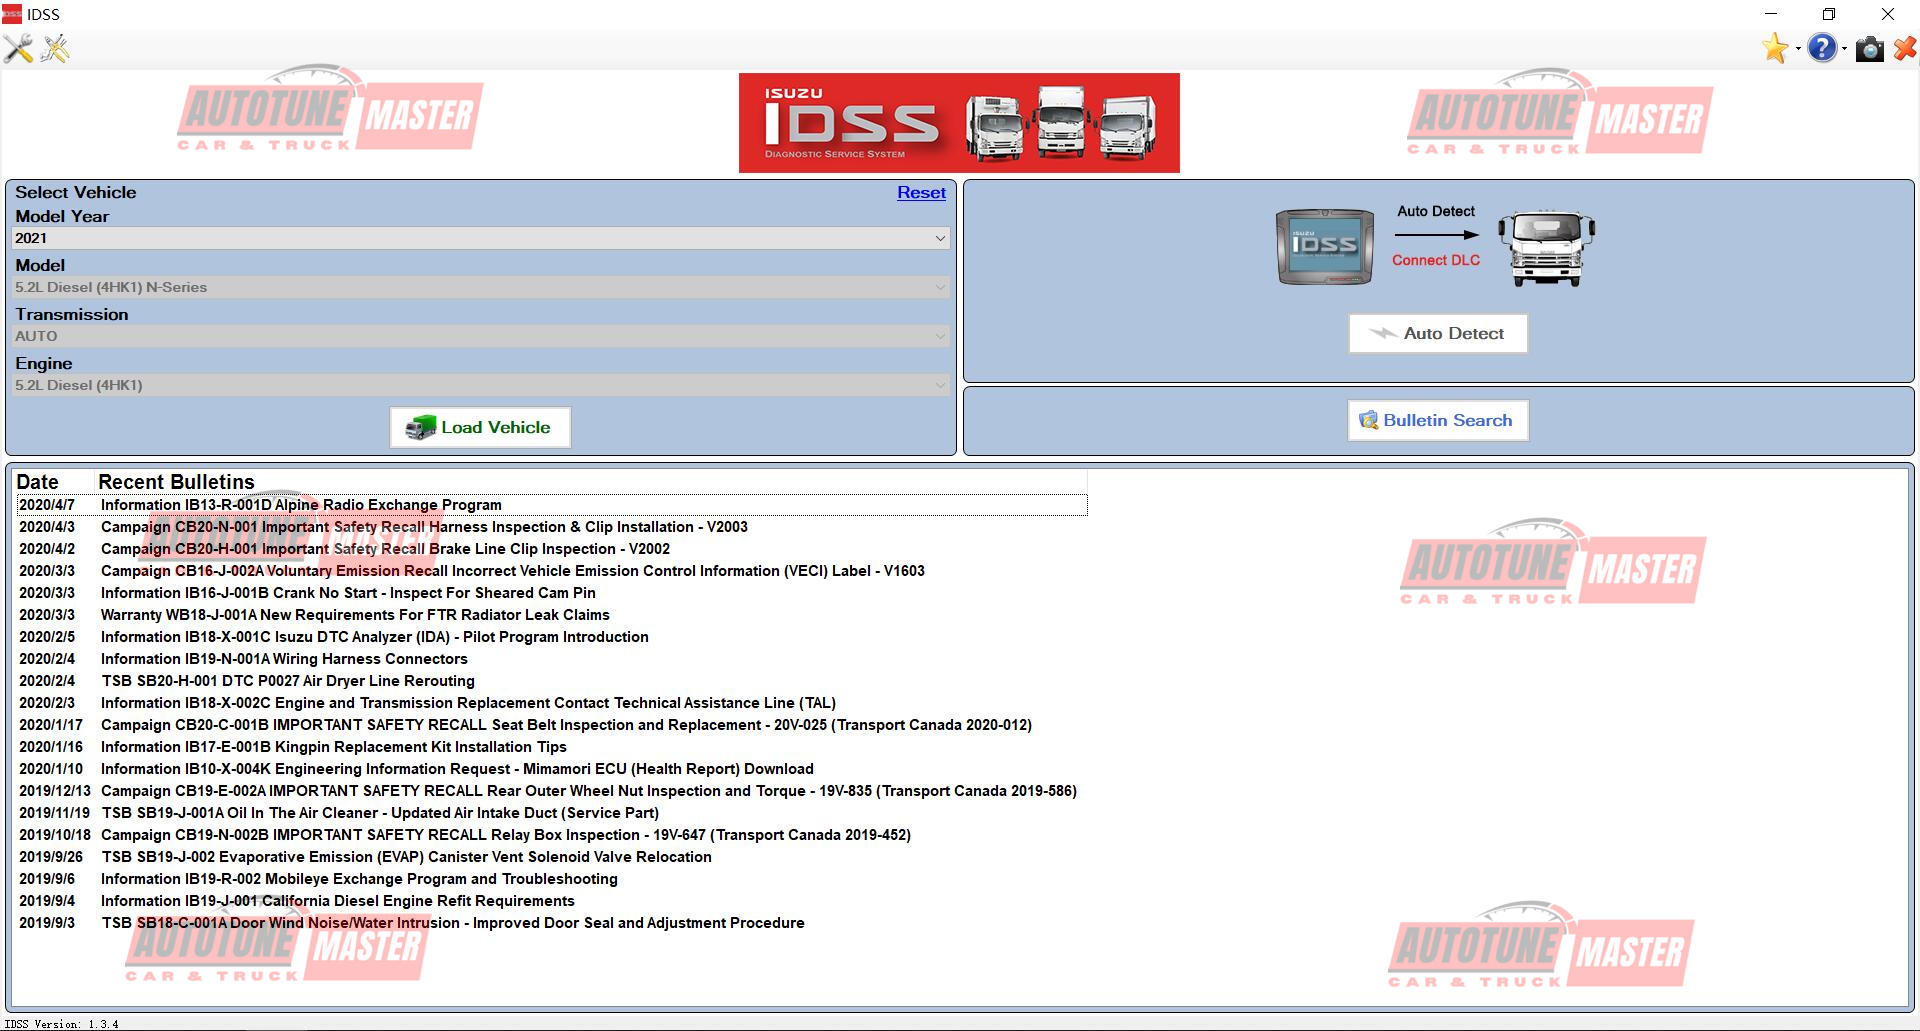Click the truck graphic next to Connect DLC
The image size is (1920, 1031).
click(x=1546, y=246)
